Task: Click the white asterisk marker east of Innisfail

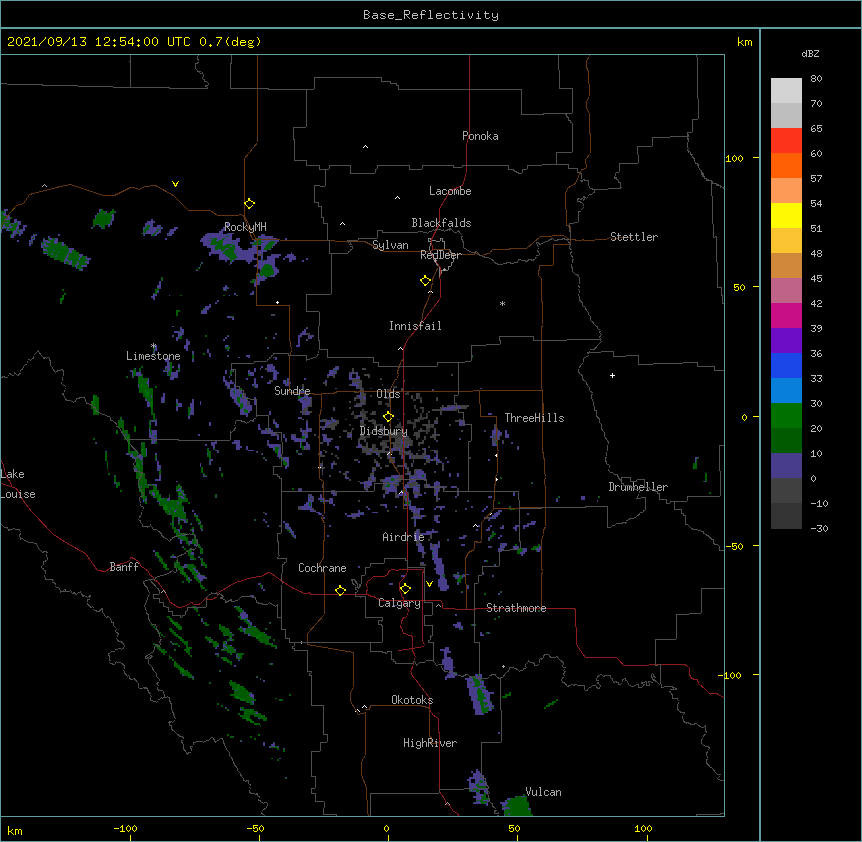Action: pyautogui.click(x=502, y=303)
